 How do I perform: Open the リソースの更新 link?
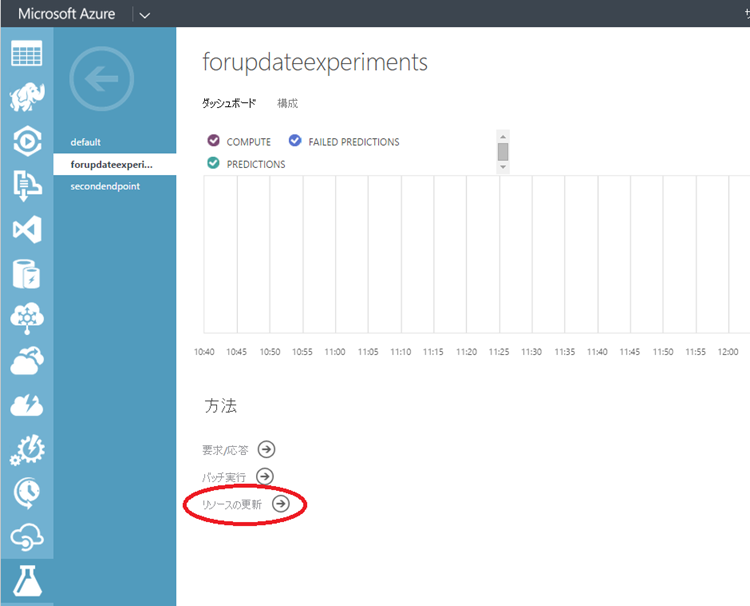[232, 505]
